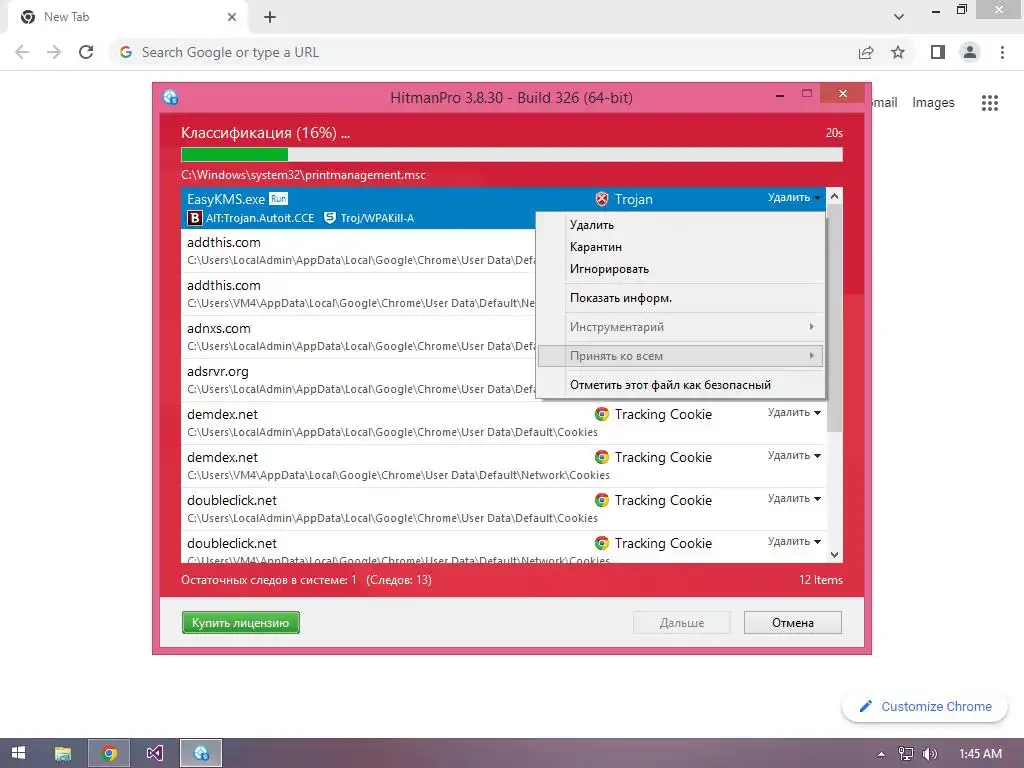1024x768 pixels.
Task: Open the Google apps grid
Action: tap(990, 103)
